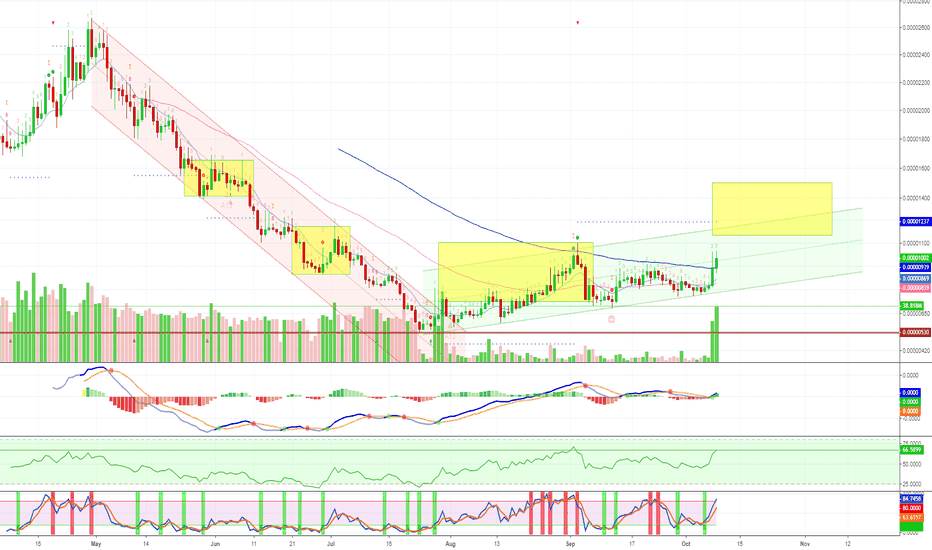Select the yellow target box right of price

[x=772, y=209]
